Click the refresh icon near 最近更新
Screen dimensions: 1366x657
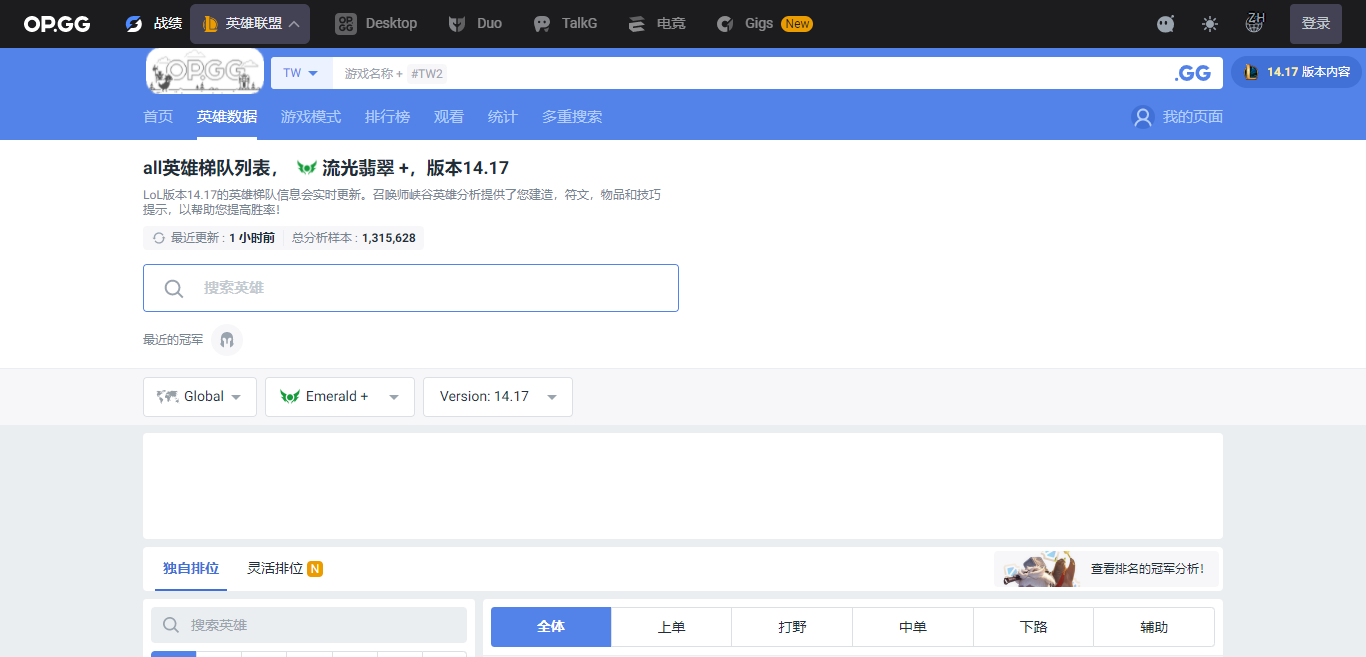(159, 238)
